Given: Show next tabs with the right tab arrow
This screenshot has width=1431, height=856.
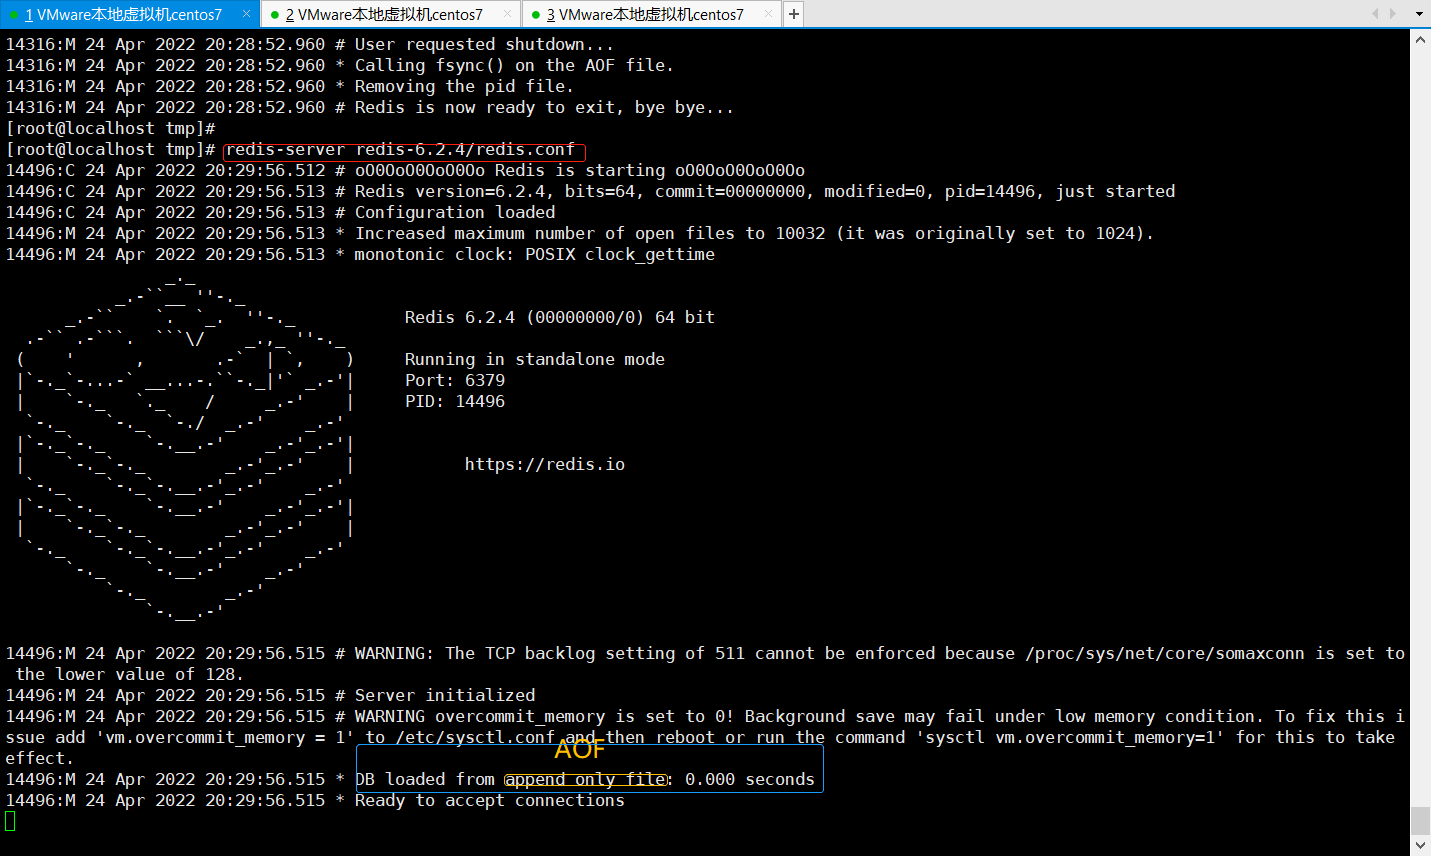Looking at the screenshot, I should tap(1393, 14).
